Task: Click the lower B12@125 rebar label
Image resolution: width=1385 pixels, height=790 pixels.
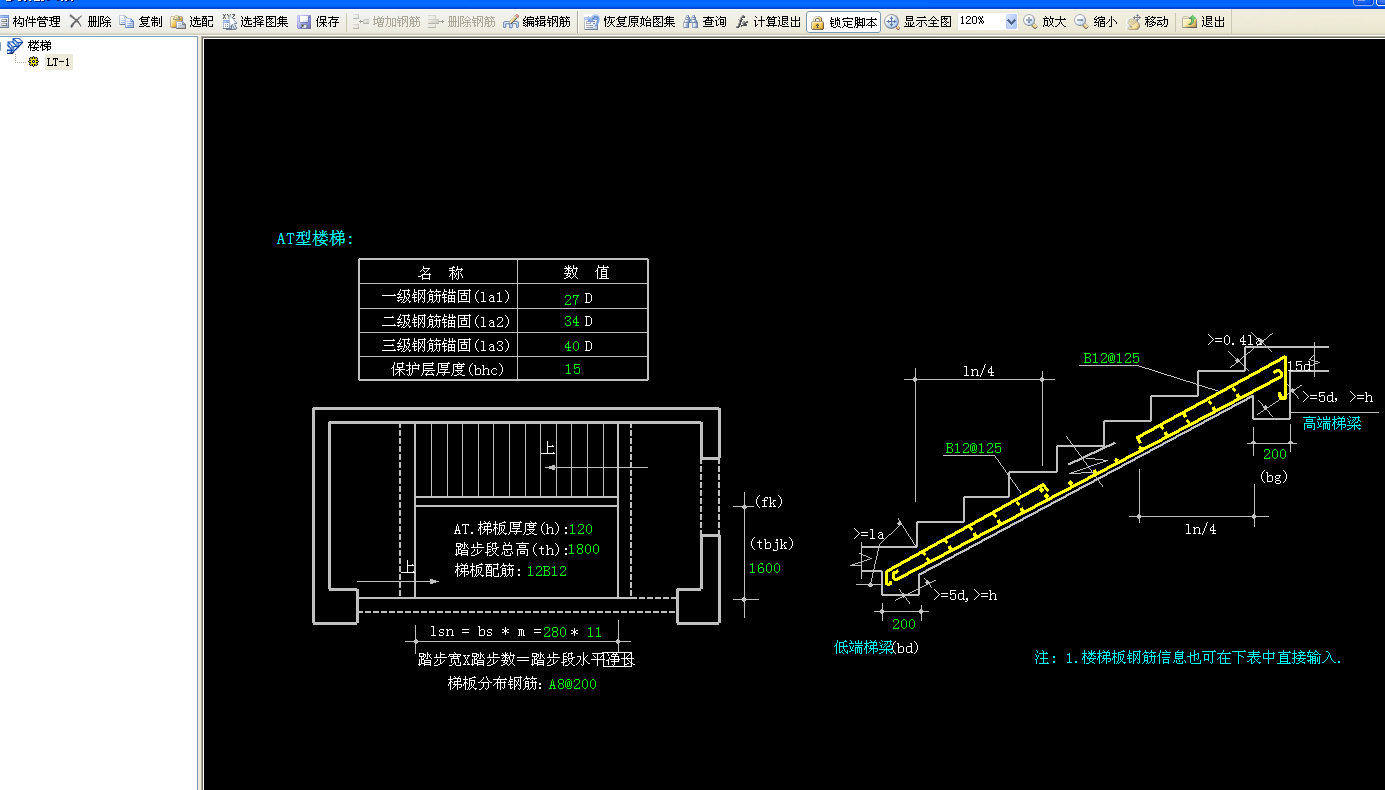Action: click(974, 448)
